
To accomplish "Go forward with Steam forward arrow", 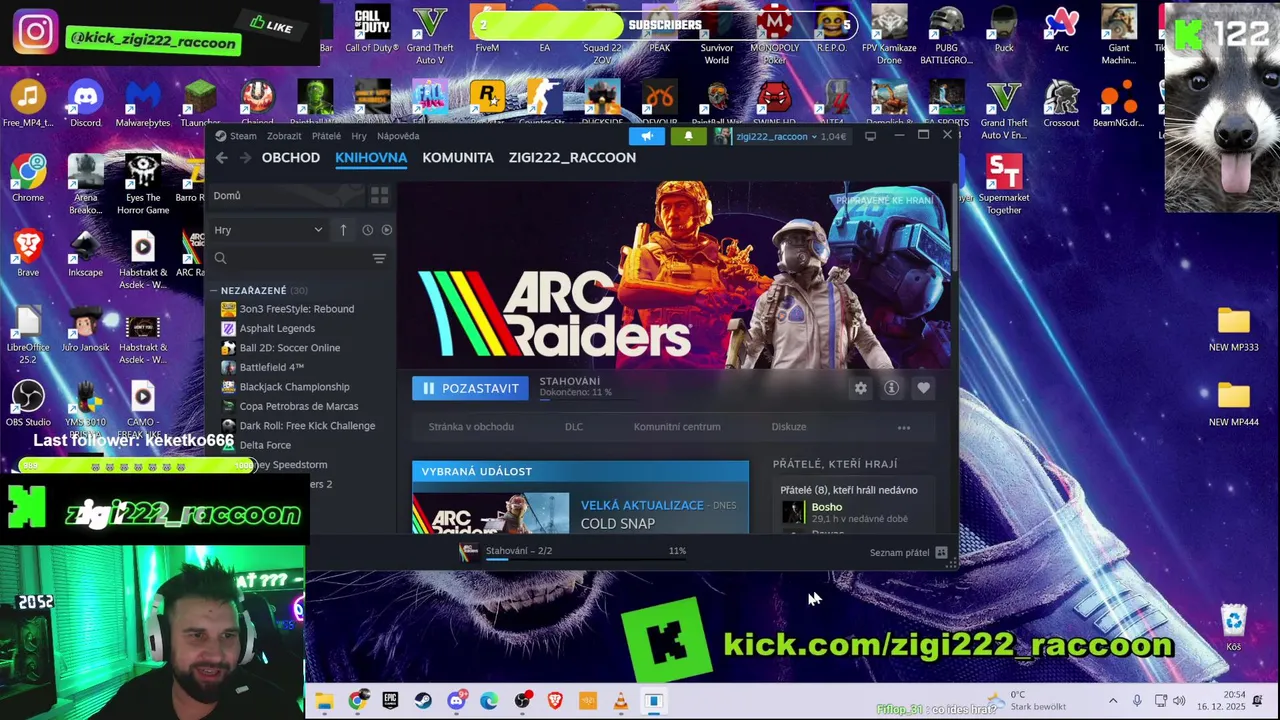I will coord(245,158).
